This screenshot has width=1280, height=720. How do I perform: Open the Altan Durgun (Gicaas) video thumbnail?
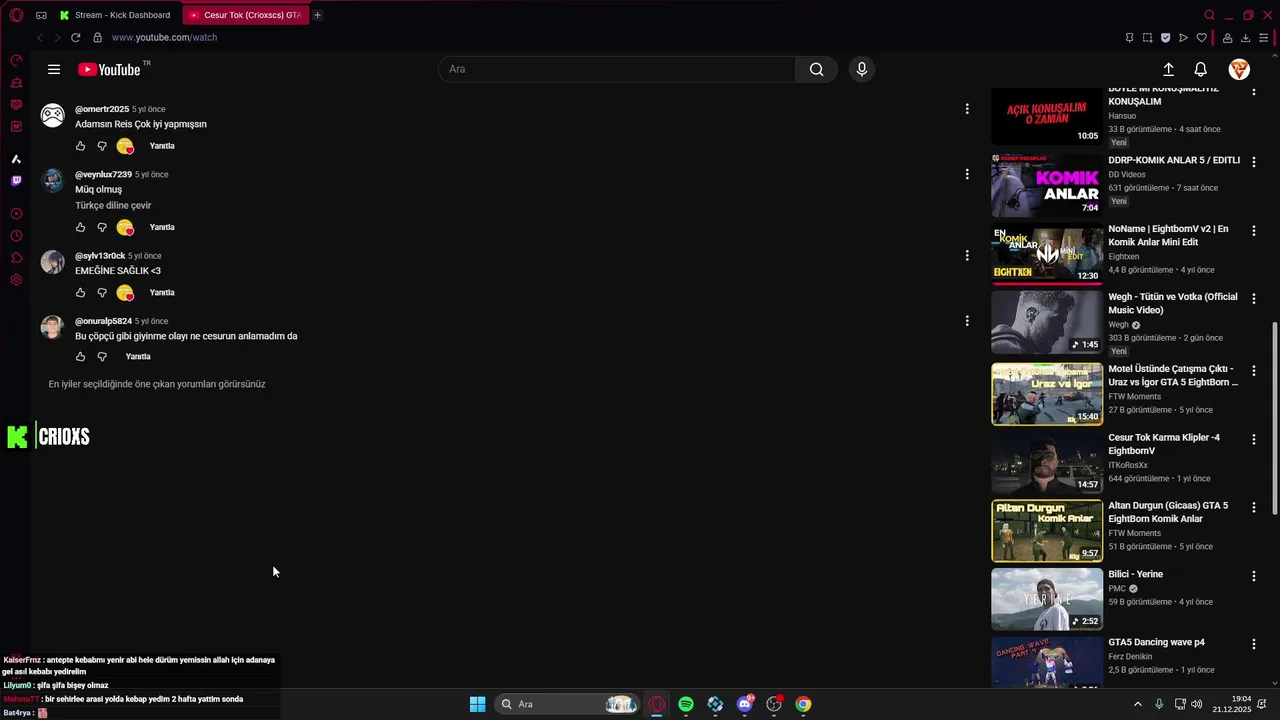[x=1047, y=531]
